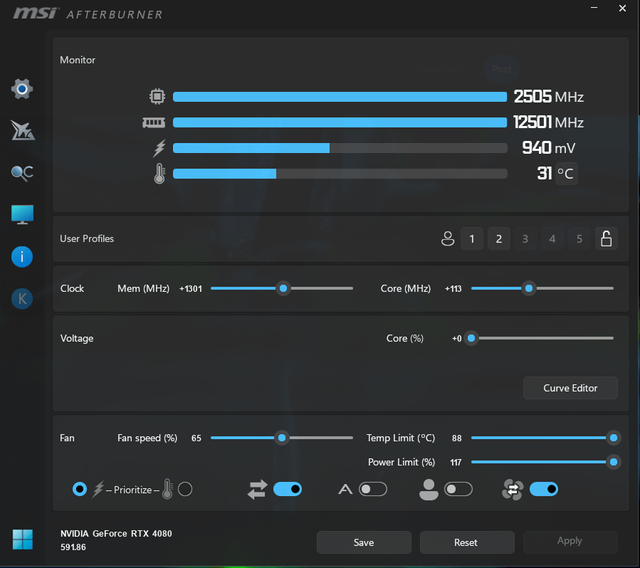Image resolution: width=640 pixels, height=568 pixels.
Task: Launch Kombustor with the K icon
Action: click(x=22, y=298)
